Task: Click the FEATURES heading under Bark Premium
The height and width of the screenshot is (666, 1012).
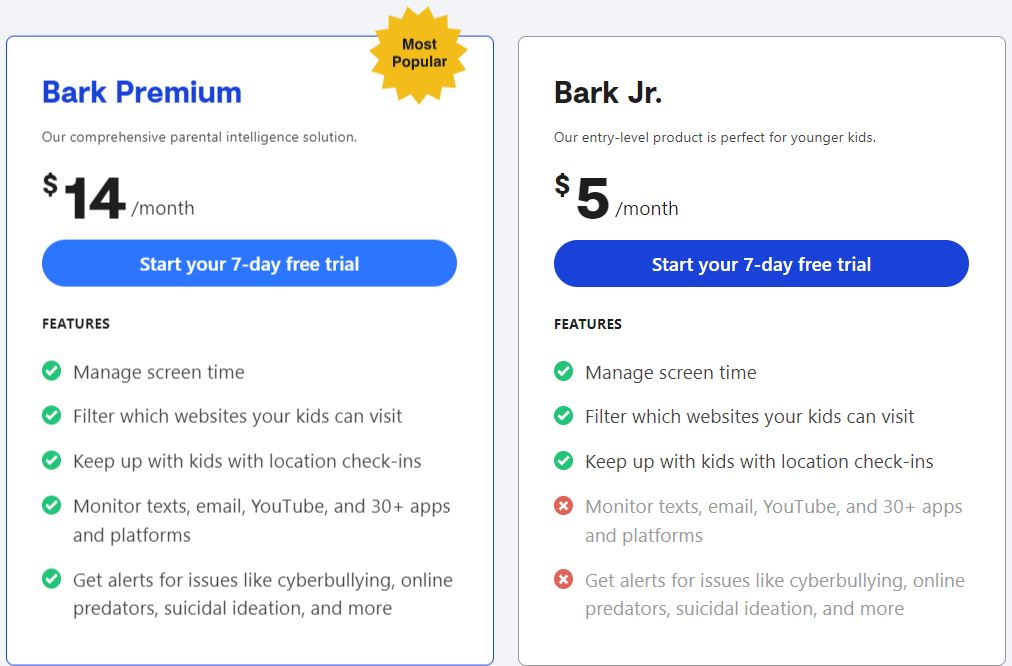Action: pyautogui.click(x=76, y=324)
